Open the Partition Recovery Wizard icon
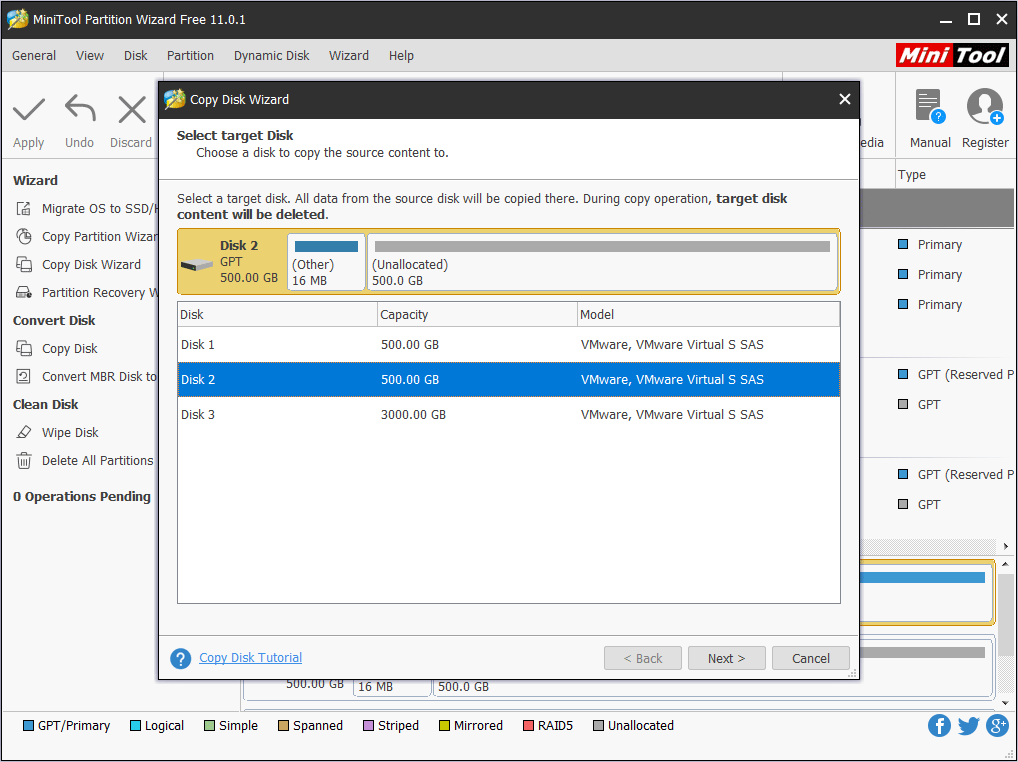This screenshot has height=762, width=1018. click(x=22, y=292)
